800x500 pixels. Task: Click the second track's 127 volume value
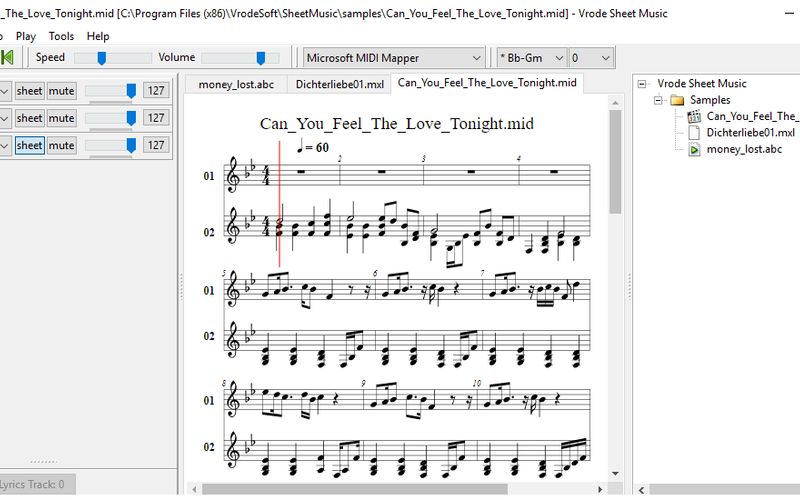(x=156, y=118)
